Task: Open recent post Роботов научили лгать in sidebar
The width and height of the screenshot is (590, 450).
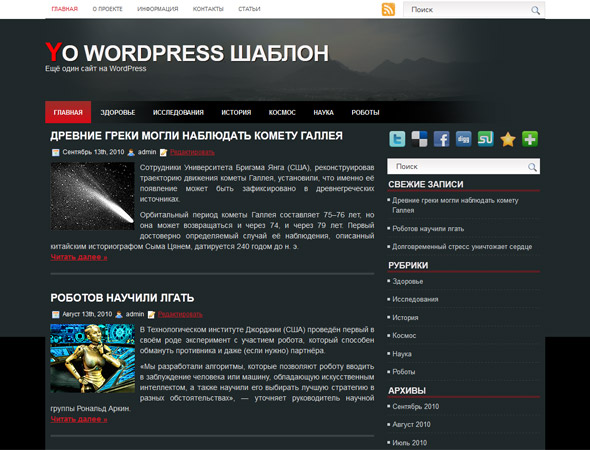Action: coord(428,229)
